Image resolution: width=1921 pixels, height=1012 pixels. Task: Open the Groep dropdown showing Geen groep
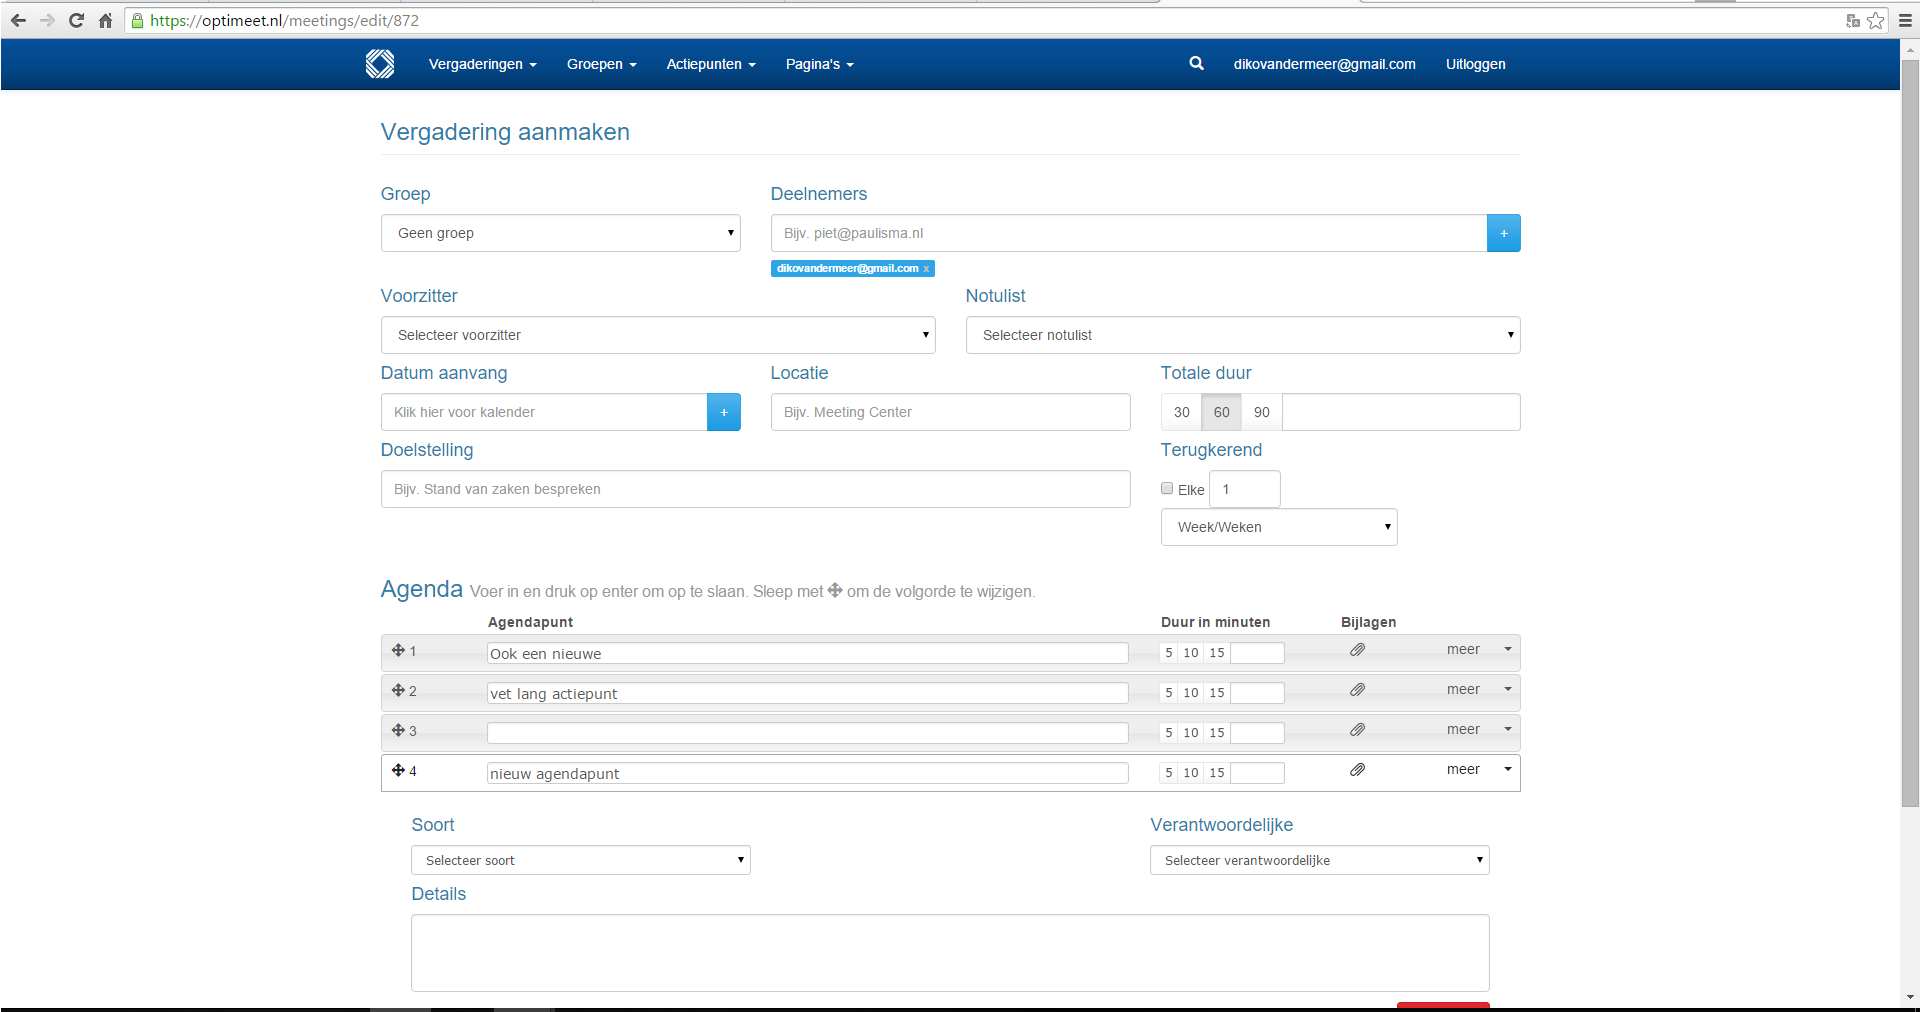click(560, 233)
